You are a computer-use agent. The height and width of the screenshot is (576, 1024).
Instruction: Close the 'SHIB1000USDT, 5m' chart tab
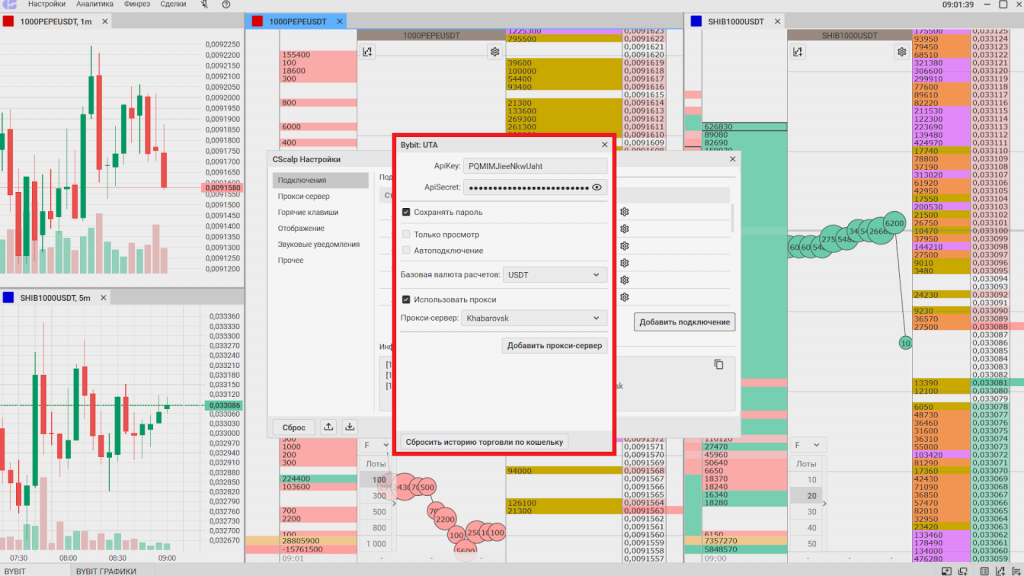pyautogui.click(x=103, y=298)
